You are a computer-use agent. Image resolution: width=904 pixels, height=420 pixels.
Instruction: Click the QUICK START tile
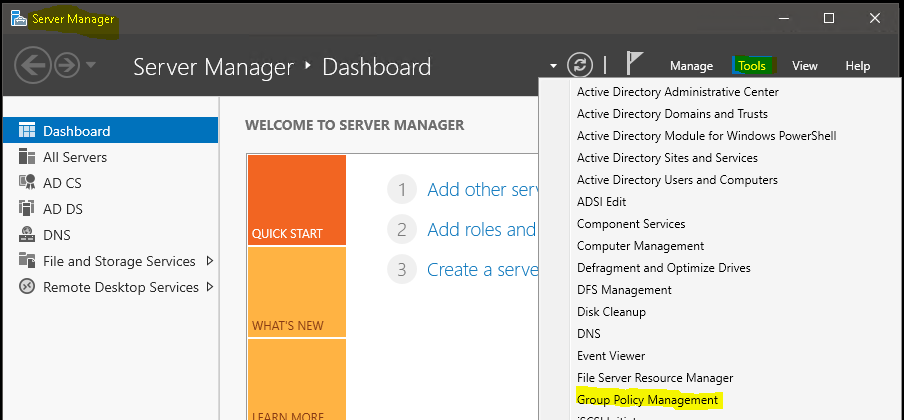tap(296, 200)
